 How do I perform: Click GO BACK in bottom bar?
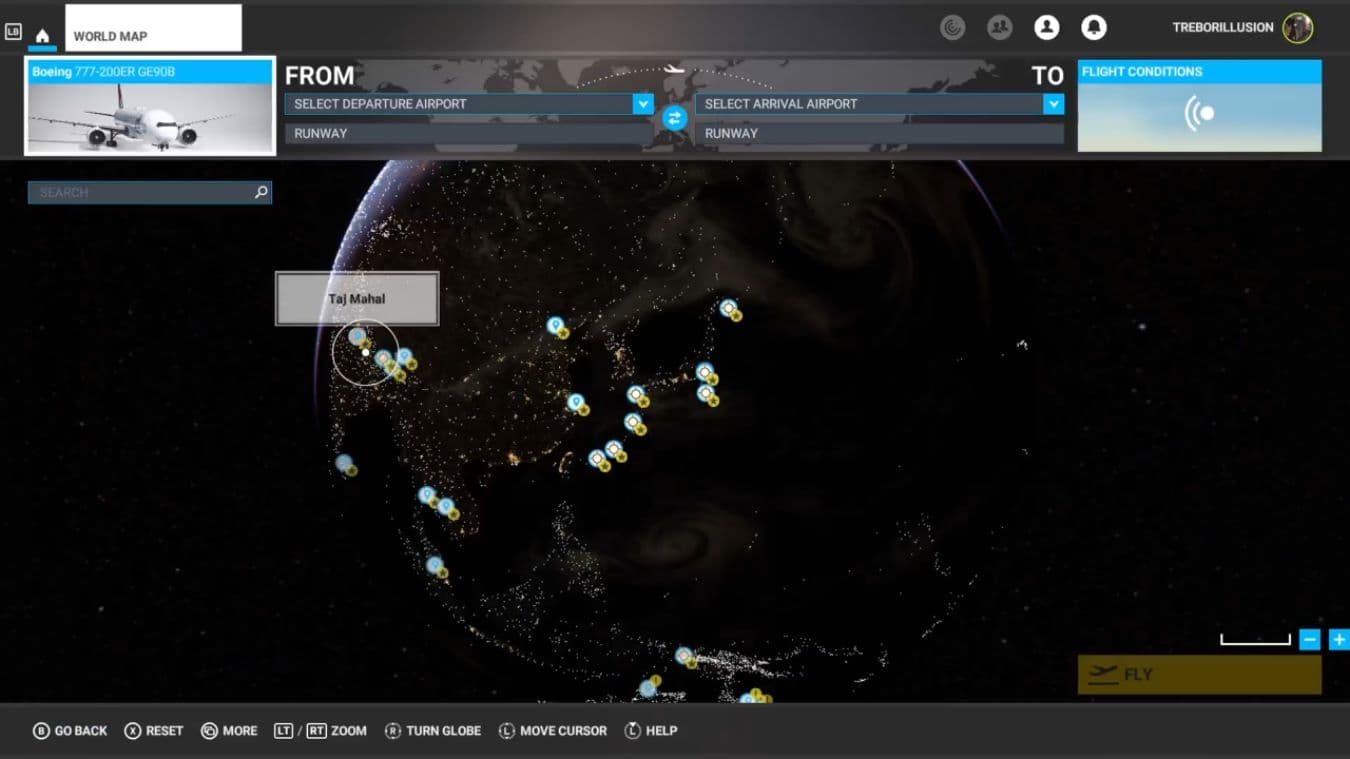point(70,731)
